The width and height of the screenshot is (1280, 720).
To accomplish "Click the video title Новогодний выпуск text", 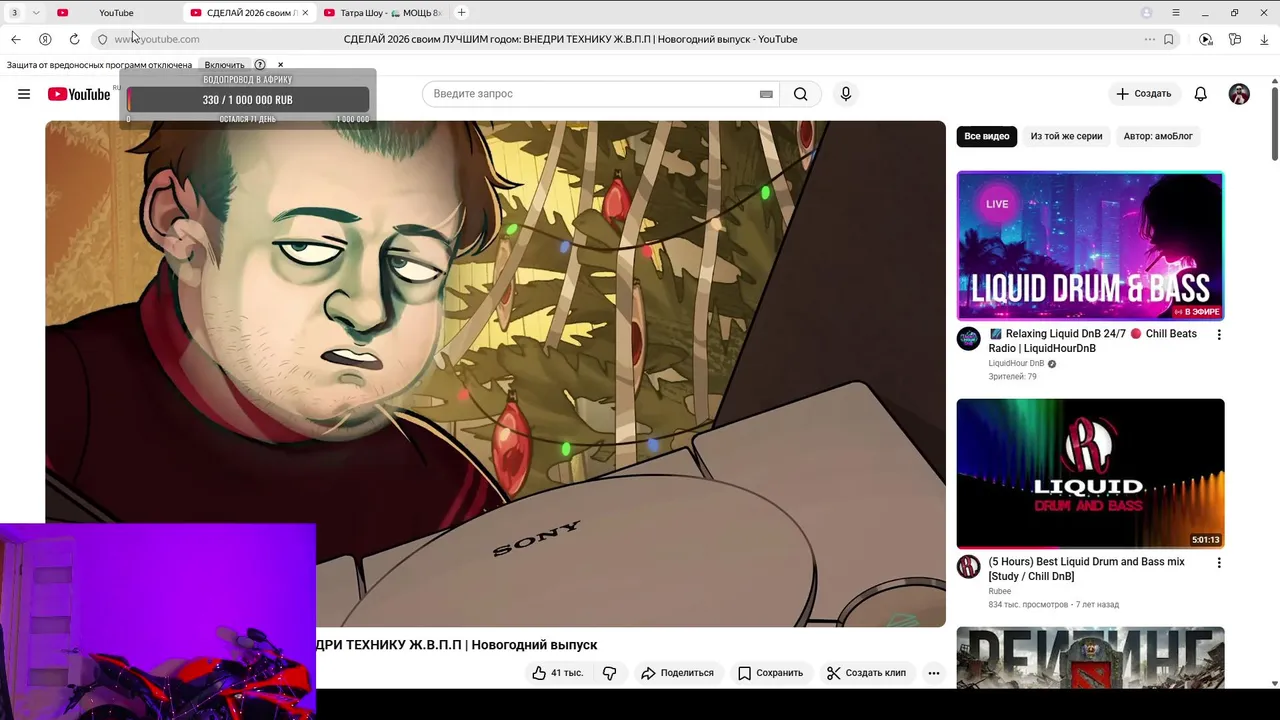I will 534,645.
